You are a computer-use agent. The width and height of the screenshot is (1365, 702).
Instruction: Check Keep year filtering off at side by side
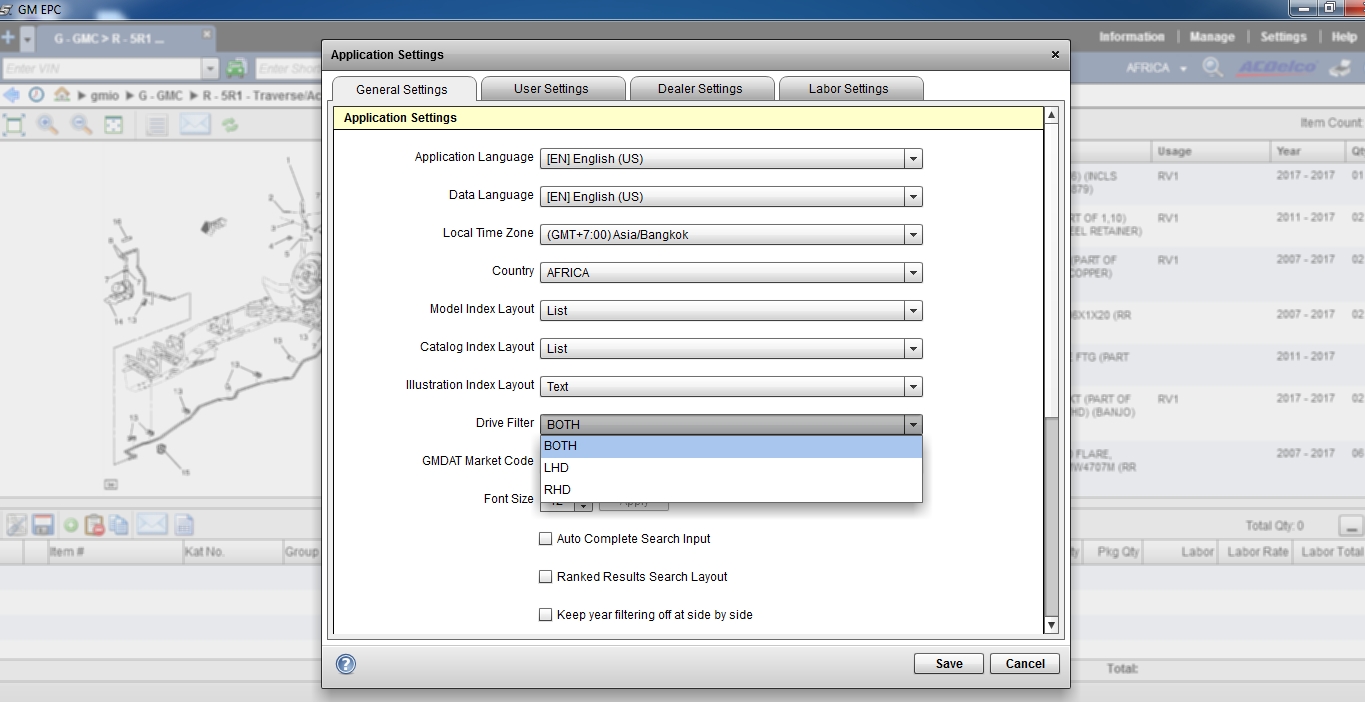(546, 615)
